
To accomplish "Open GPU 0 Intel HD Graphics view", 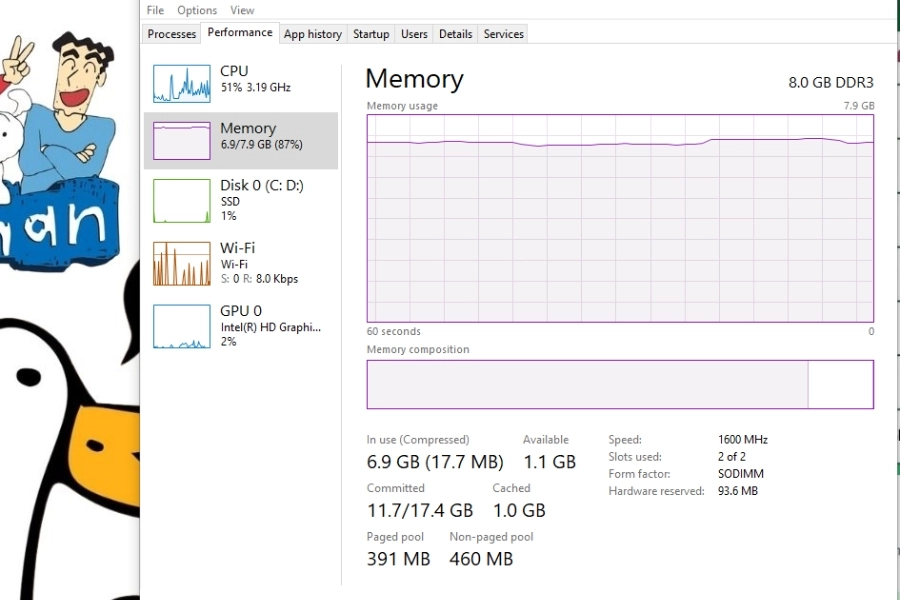I will tap(241, 326).
